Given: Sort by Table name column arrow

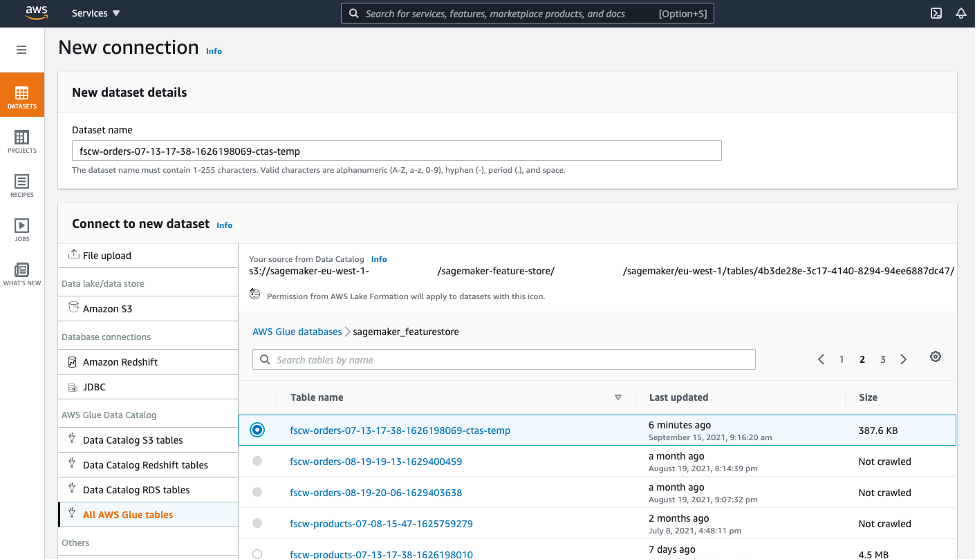Looking at the screenshot, I should click(x=618, y=397).
